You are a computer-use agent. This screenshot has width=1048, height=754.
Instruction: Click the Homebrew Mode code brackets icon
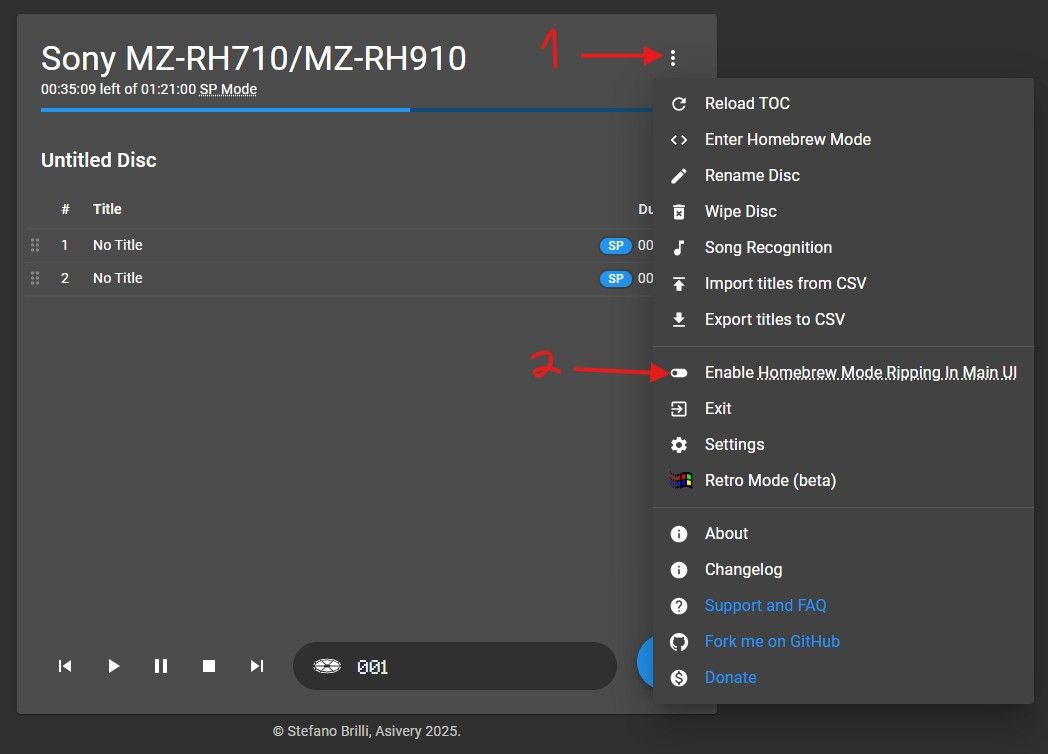(678, 140)
